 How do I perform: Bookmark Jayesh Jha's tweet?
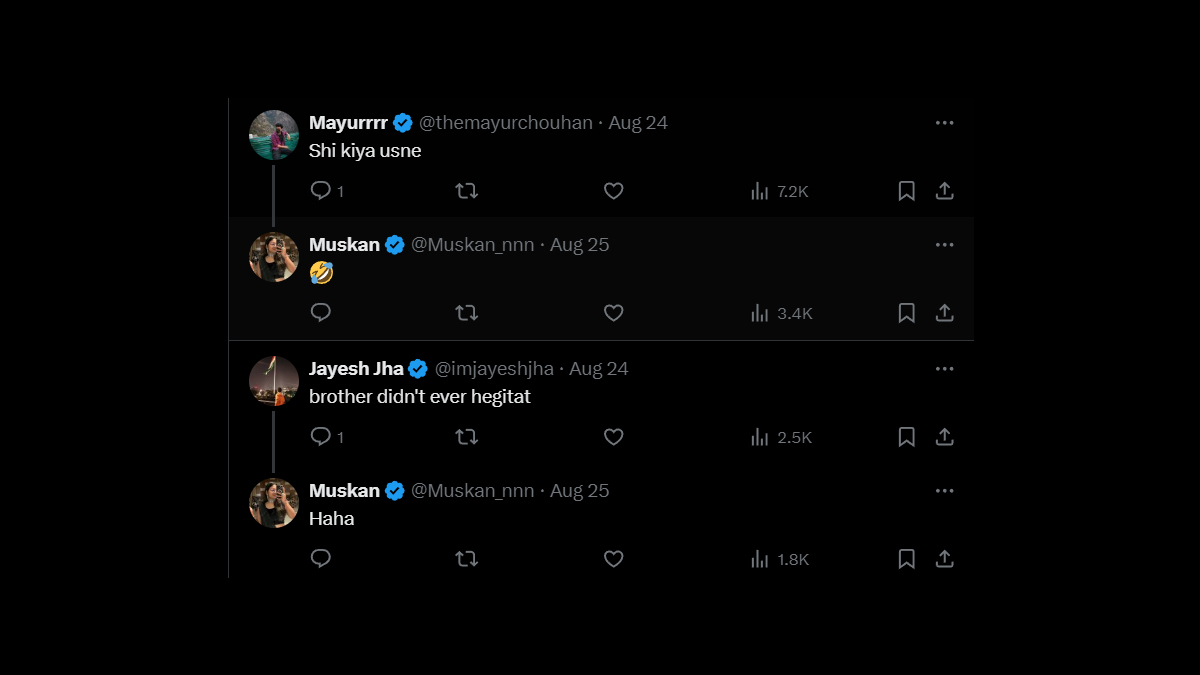(x=906, y=437)
